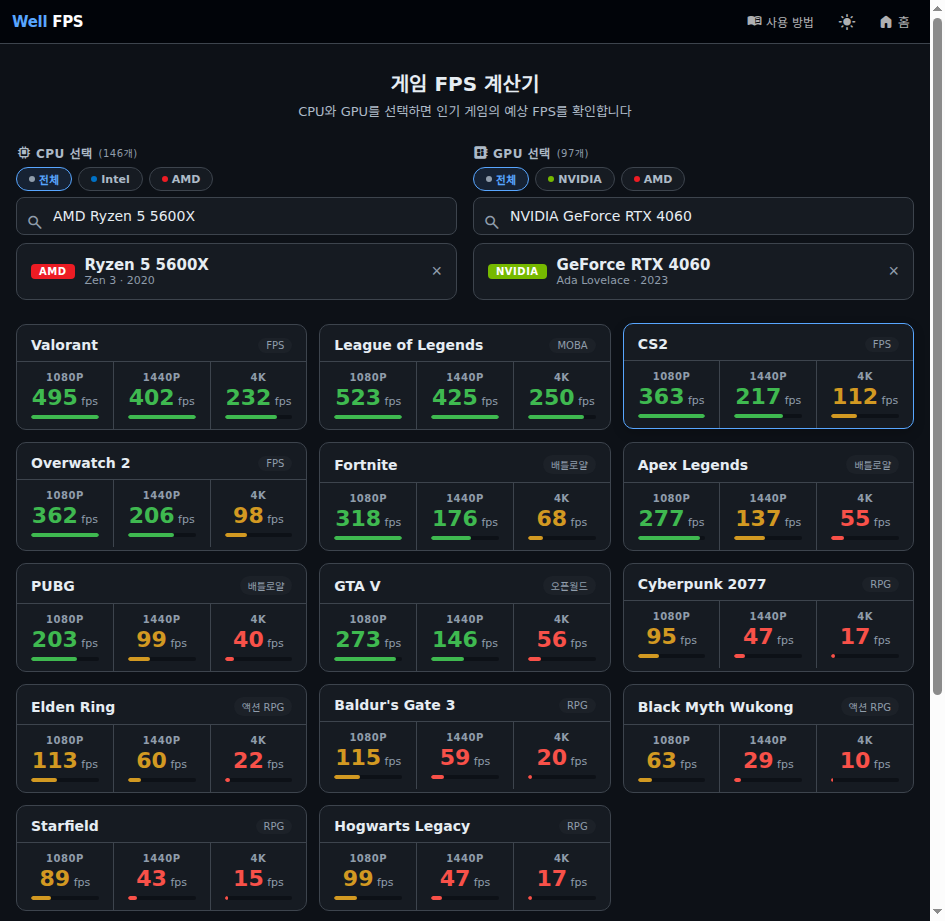Click the GPU search magnifier icon
The width and height of the screenshot is (945, 921).
click(492, 222)
